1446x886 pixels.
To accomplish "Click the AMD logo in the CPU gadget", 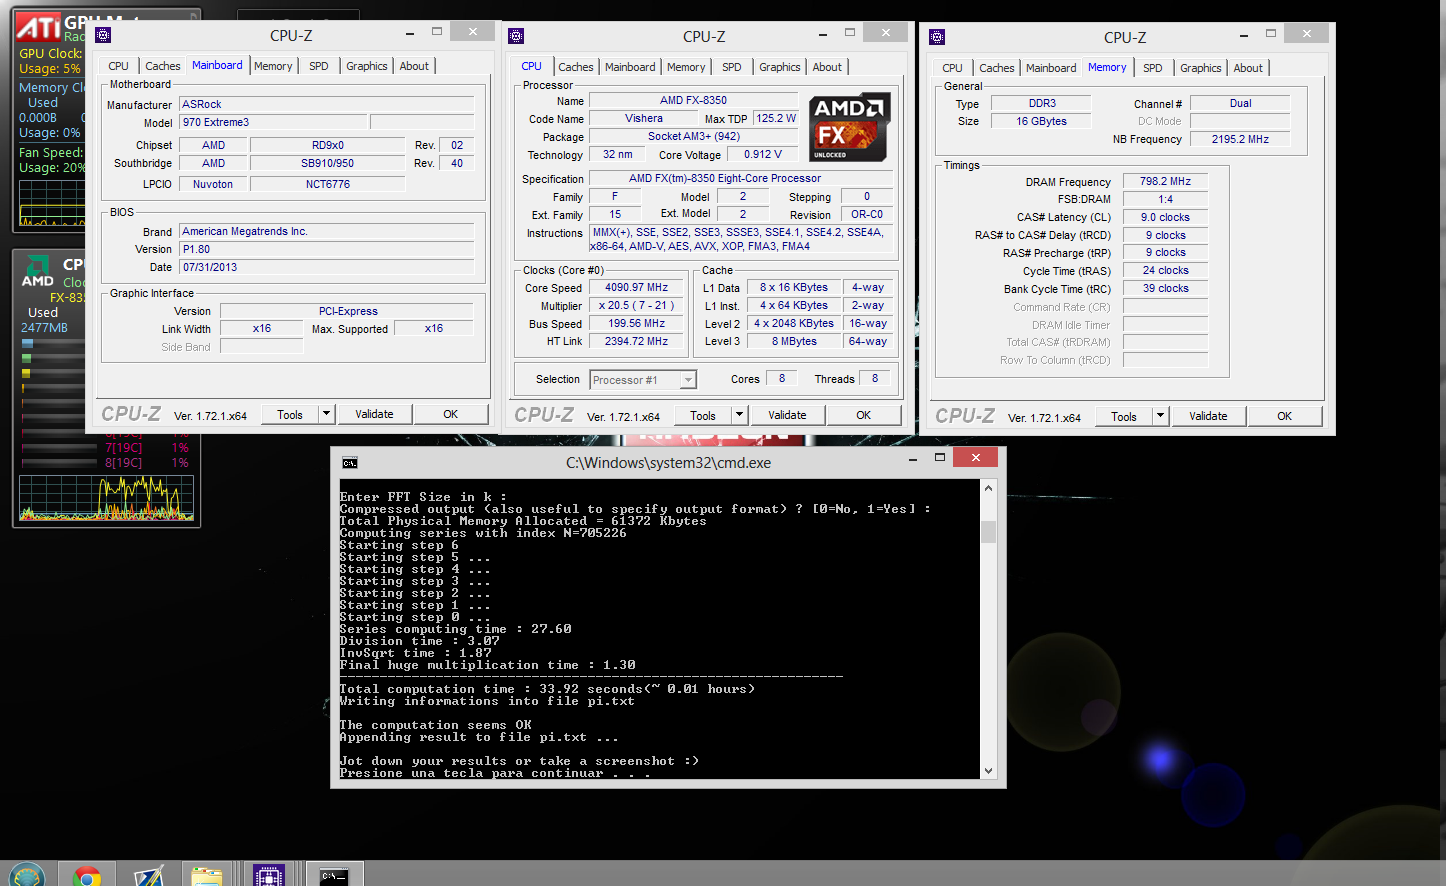I will click(38, 271).
